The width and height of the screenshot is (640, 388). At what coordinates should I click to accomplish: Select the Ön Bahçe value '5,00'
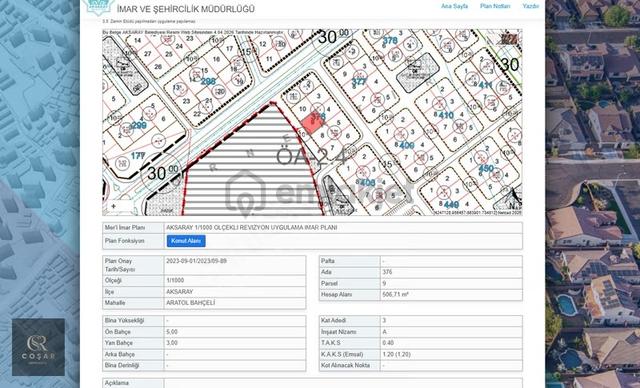pos(172,332)
